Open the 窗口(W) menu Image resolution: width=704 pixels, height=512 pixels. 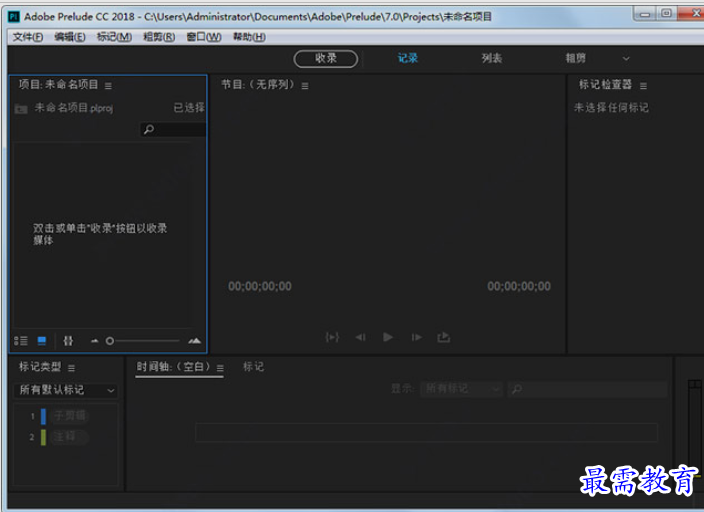(x=204, y=37)
